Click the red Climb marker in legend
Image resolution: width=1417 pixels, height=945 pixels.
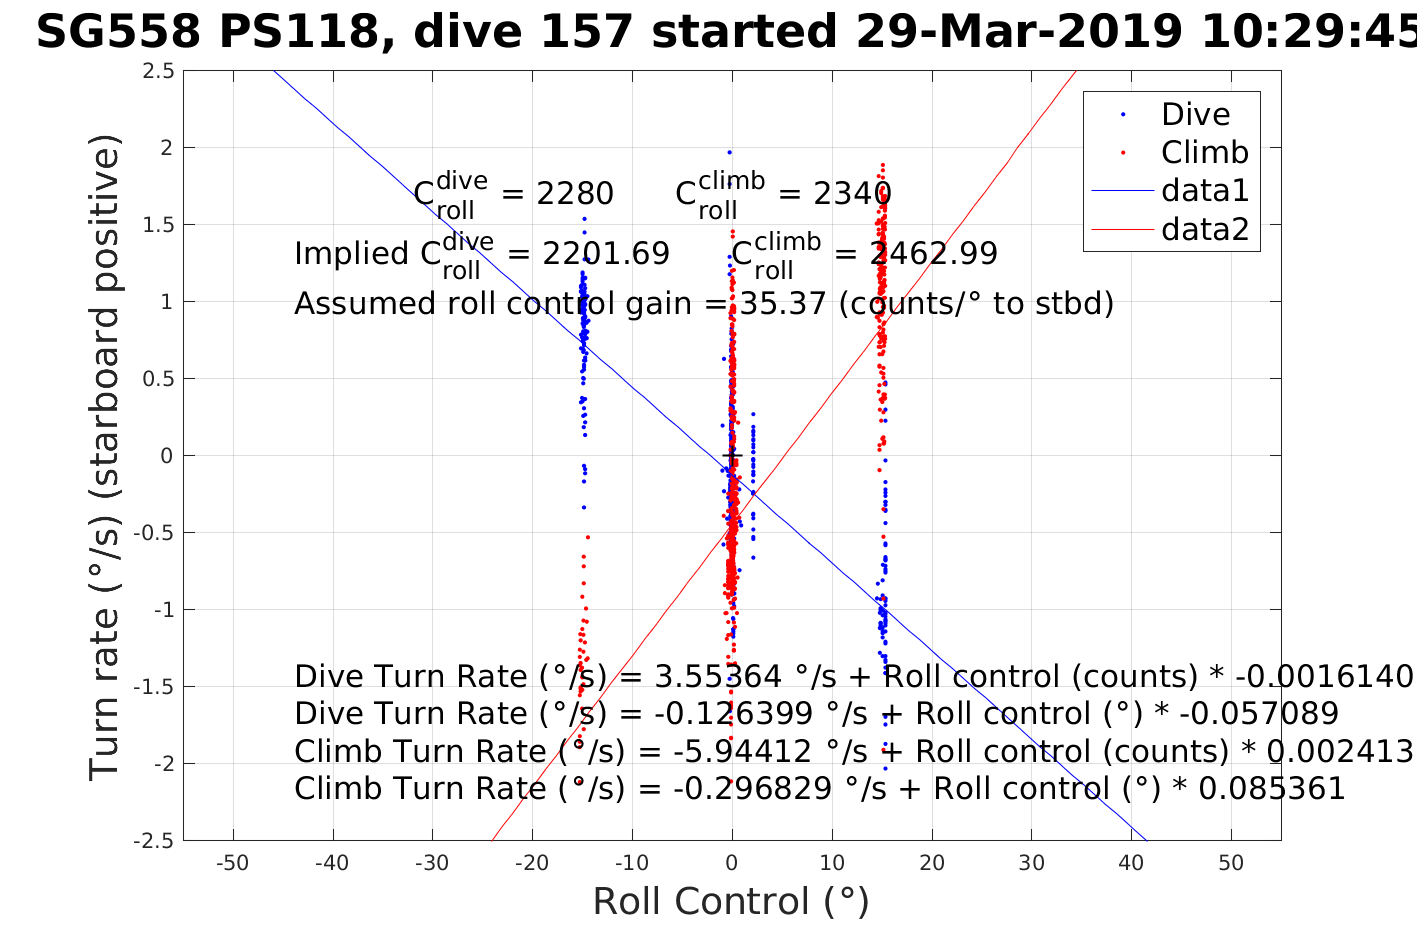(1123, 153)
